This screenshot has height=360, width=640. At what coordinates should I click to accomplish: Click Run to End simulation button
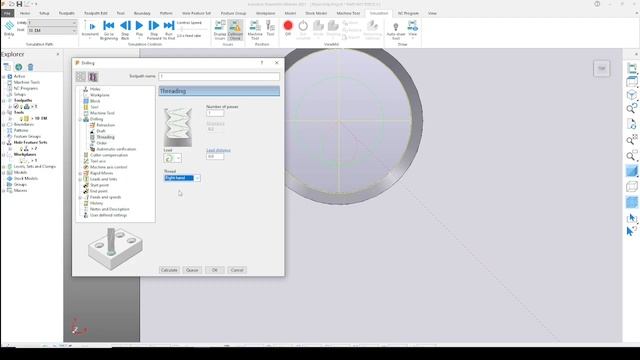click(x=169, y=30)
